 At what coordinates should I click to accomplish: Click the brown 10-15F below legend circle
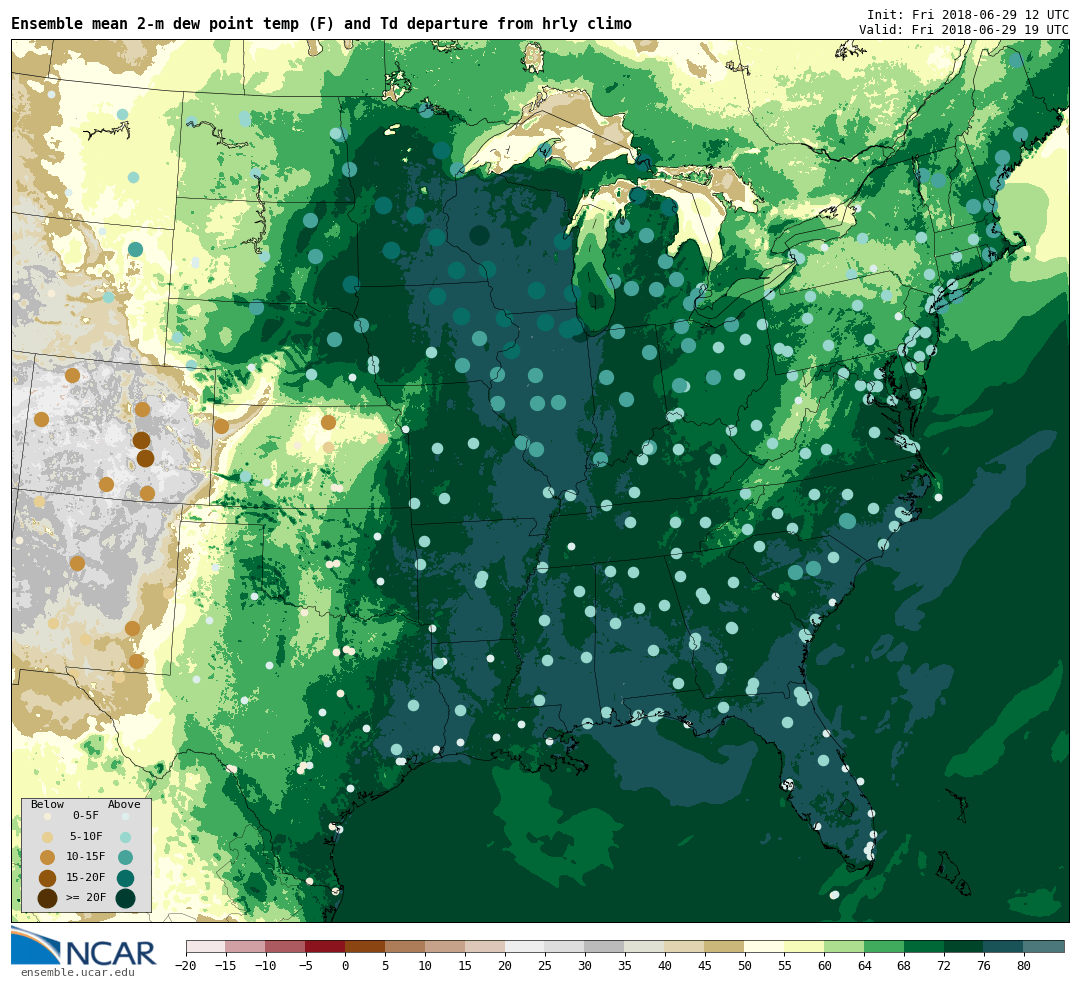click(x=48, y=858)
